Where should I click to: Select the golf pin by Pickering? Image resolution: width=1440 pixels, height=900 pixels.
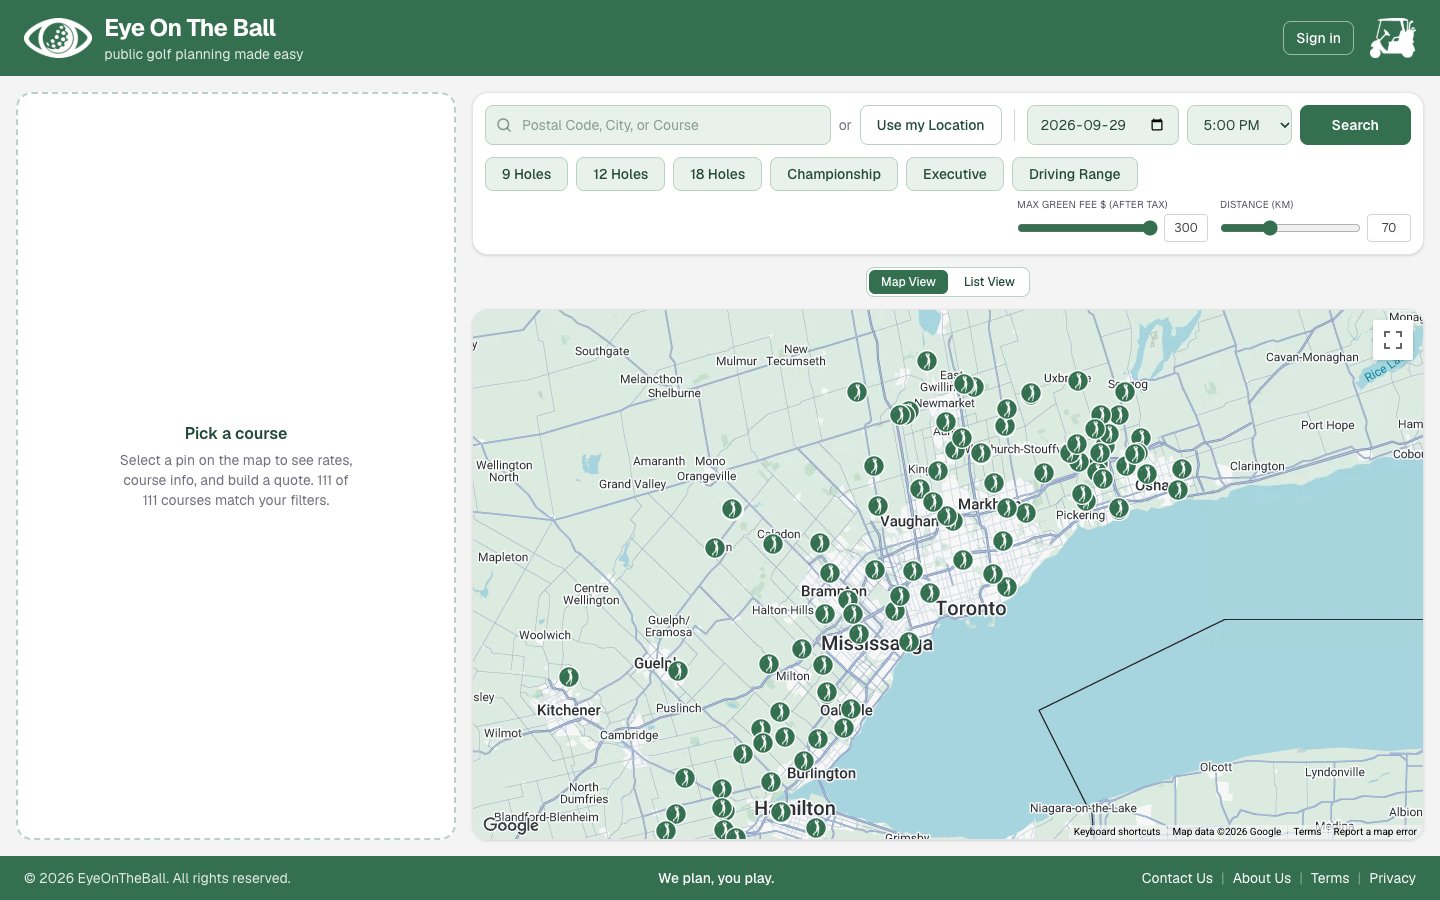pos(1119,508)
